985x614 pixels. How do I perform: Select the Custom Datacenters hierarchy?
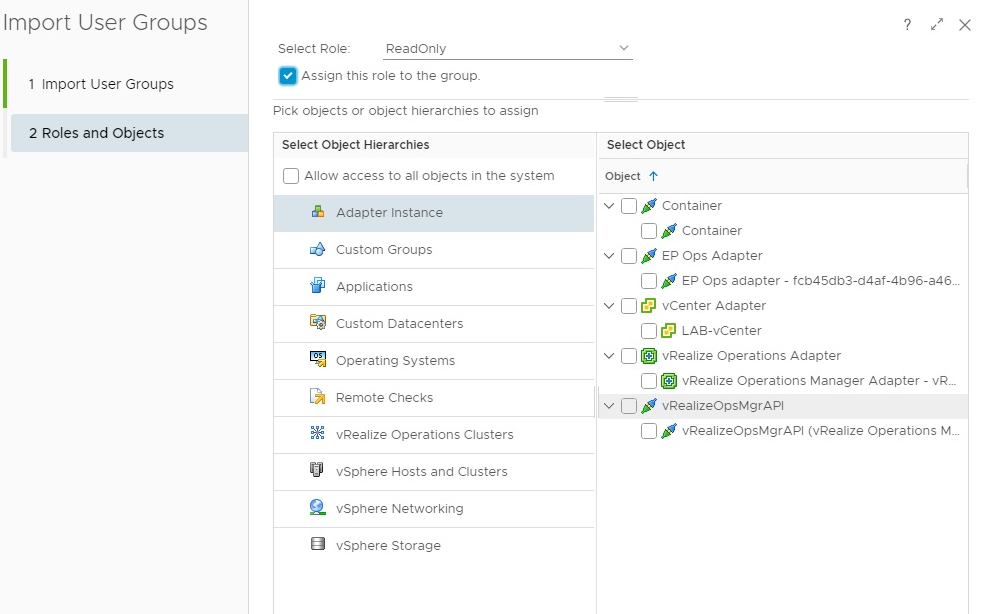click(x=433, y=324)
